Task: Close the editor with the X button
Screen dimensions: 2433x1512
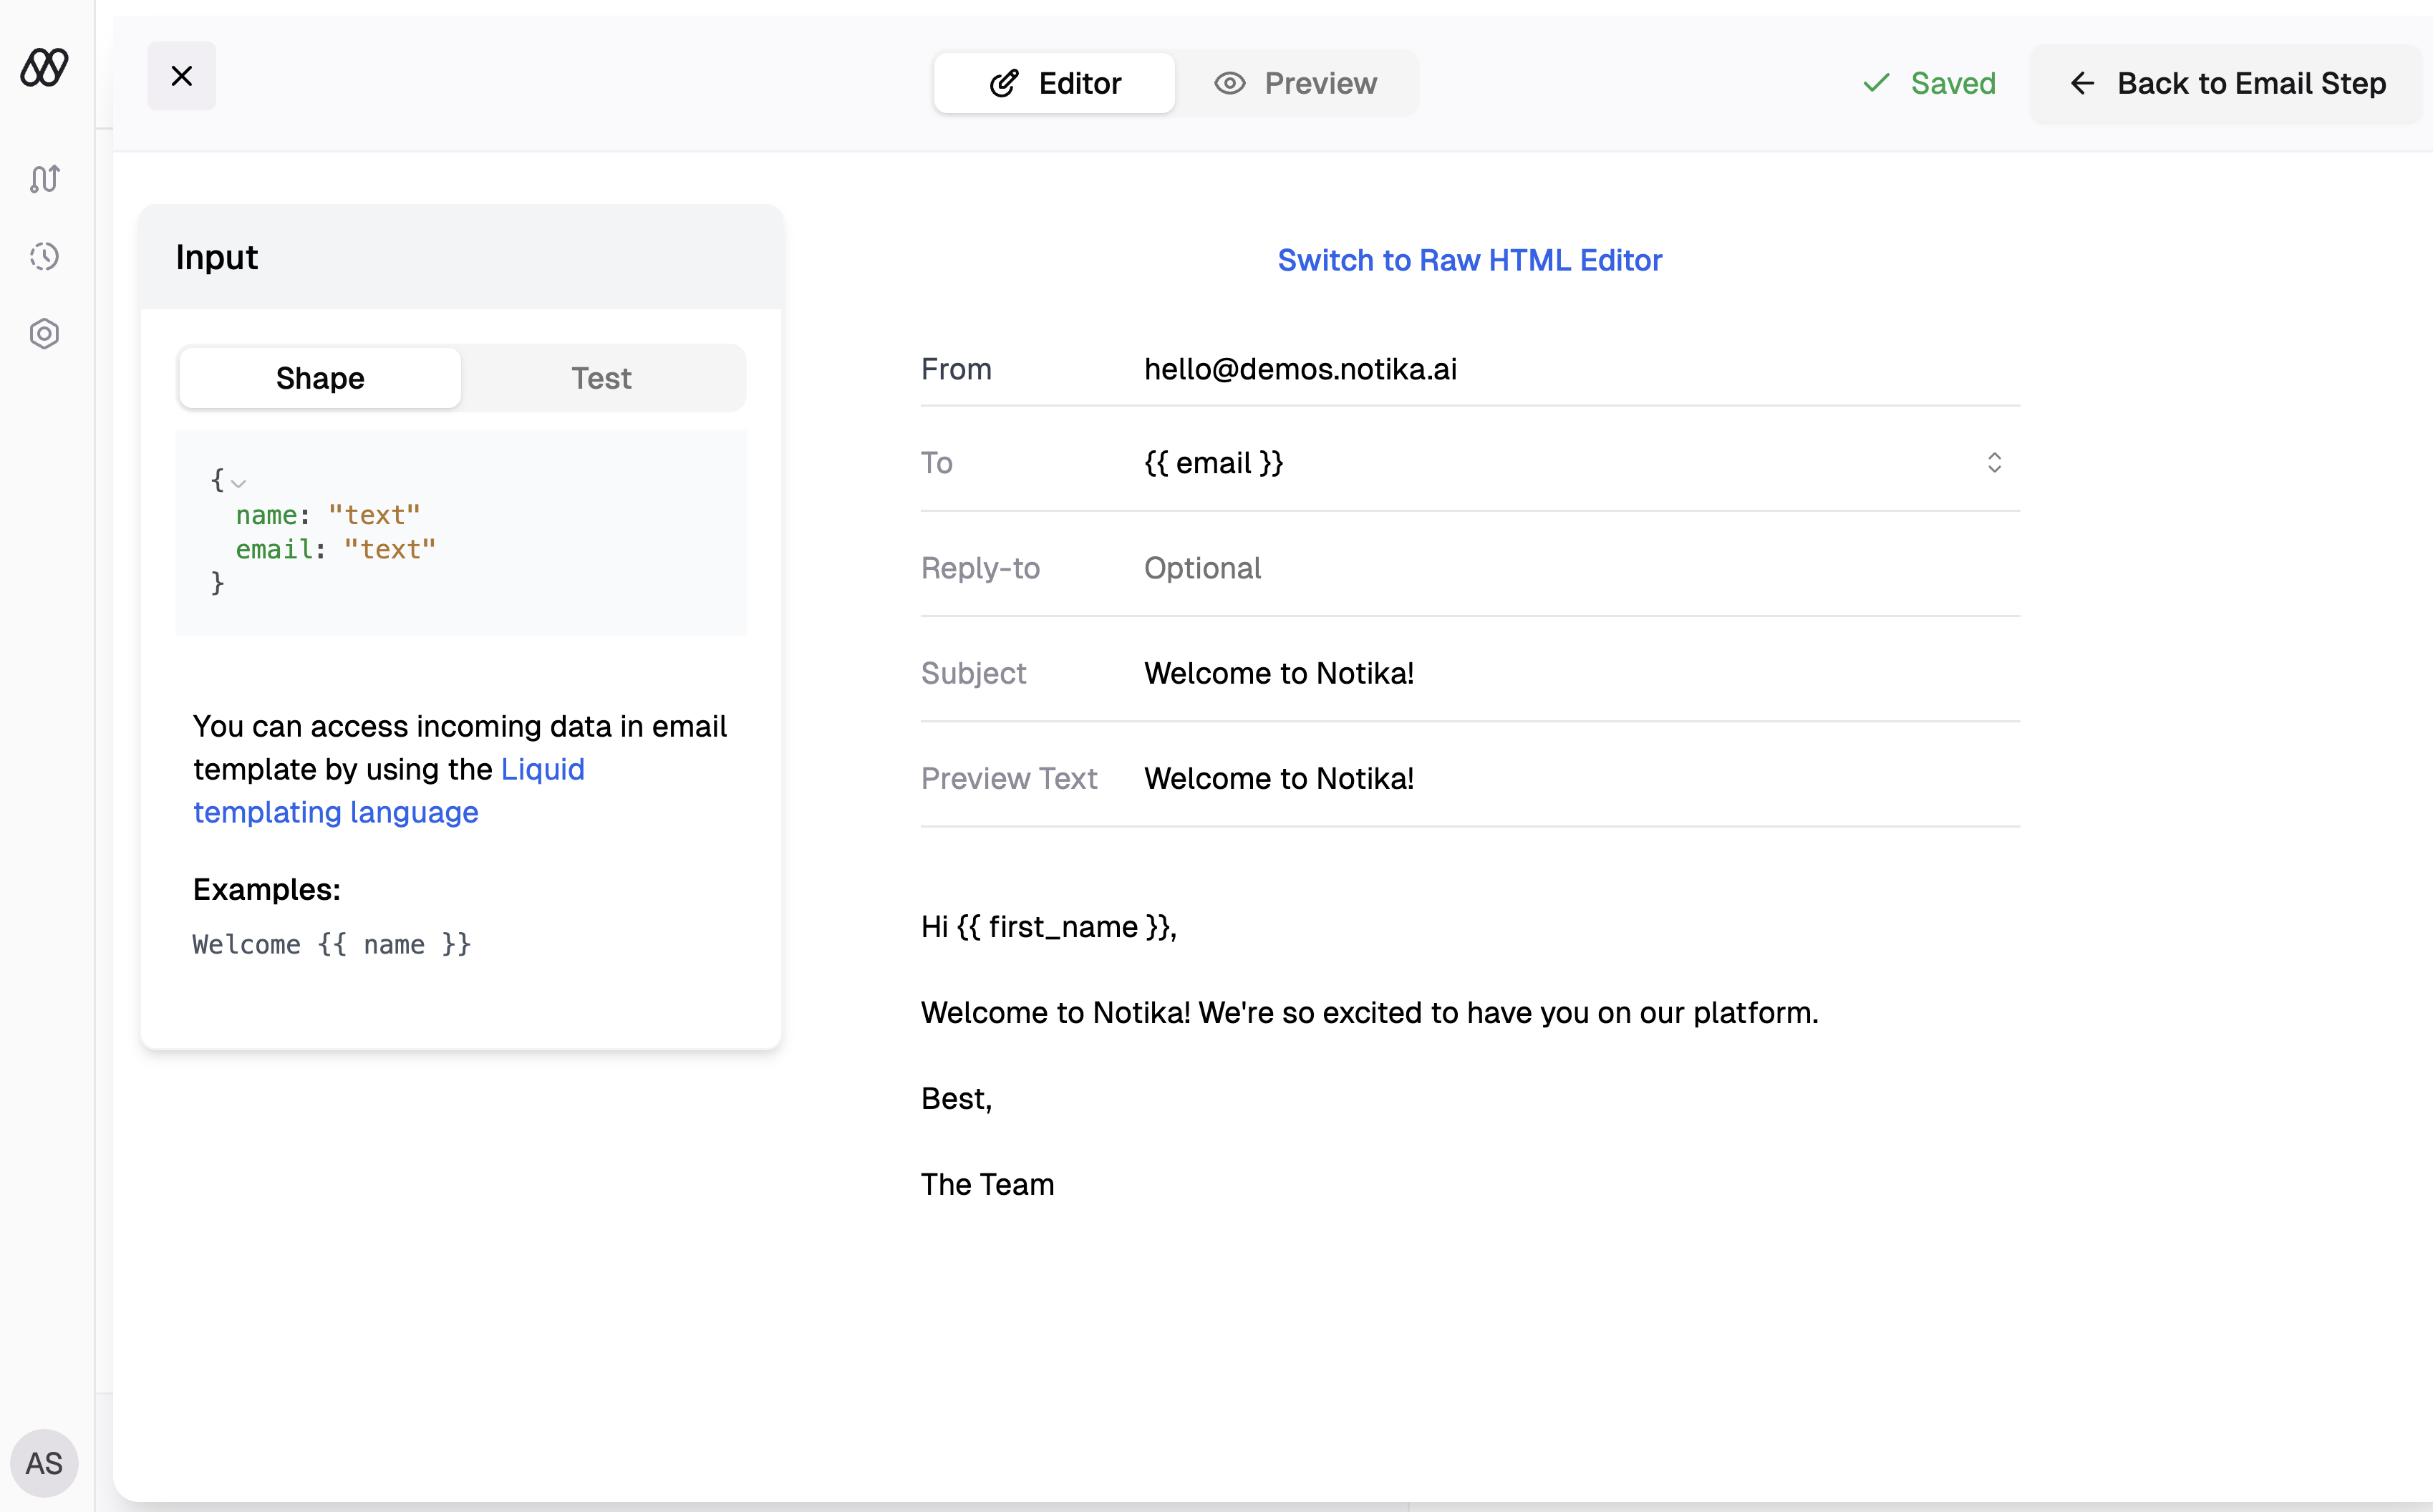Action: [x=181, y=75]
